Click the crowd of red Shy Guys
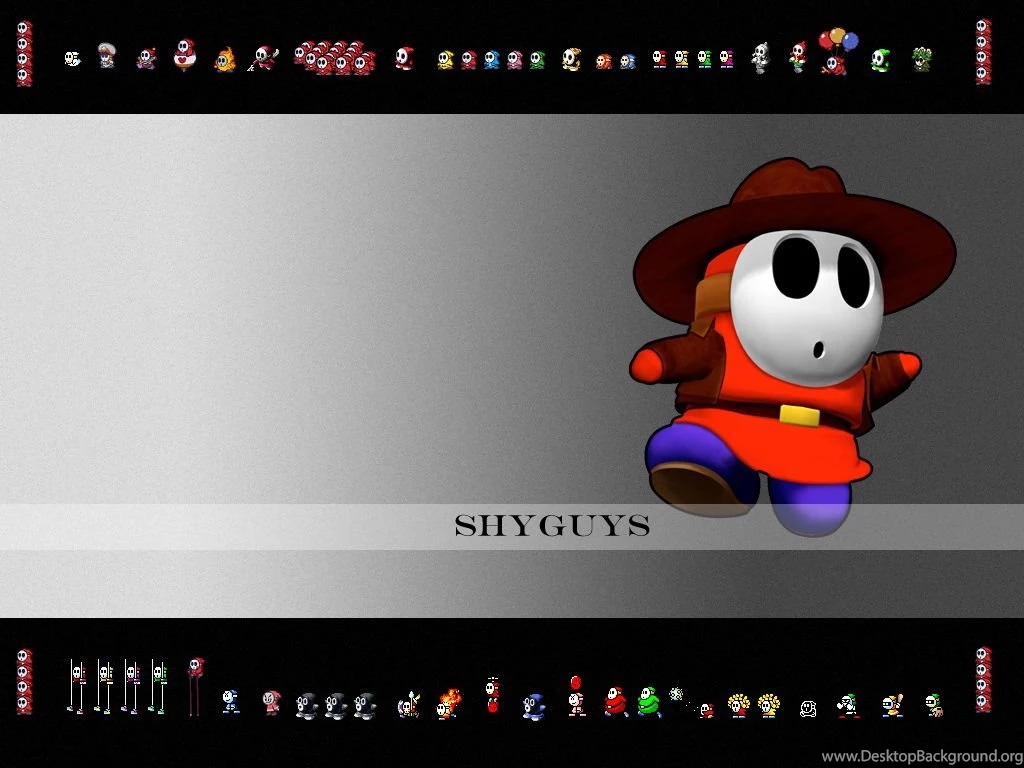 click(334, 57)
